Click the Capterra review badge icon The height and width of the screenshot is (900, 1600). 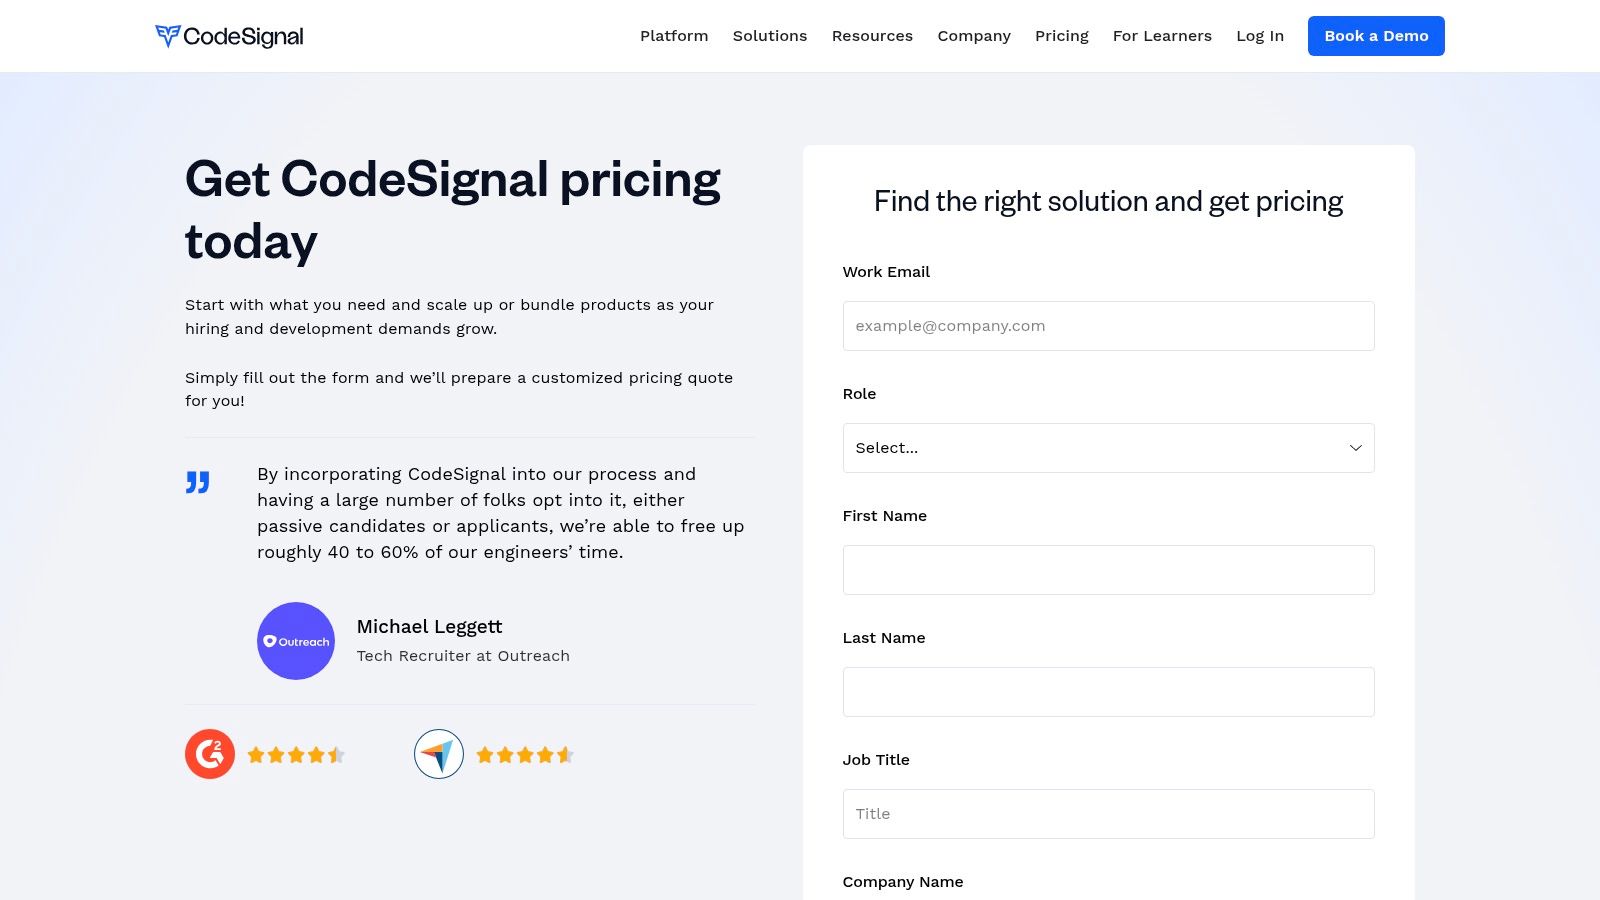pos(439,754)
